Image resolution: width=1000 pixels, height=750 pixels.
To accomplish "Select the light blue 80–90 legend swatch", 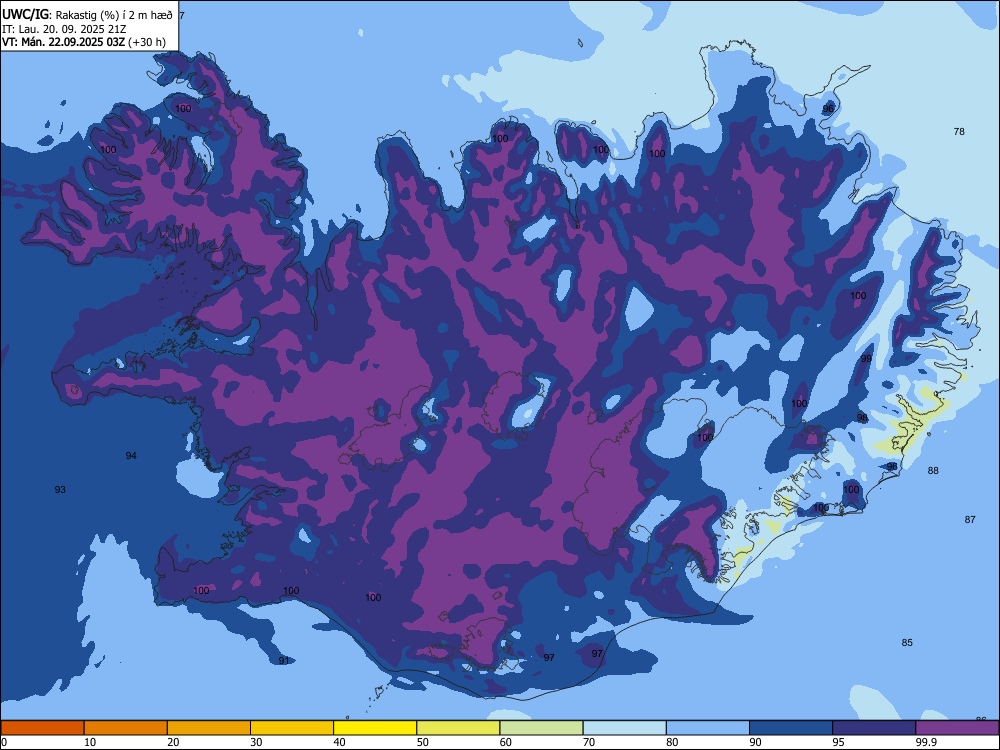I will [x=708, y=728].
